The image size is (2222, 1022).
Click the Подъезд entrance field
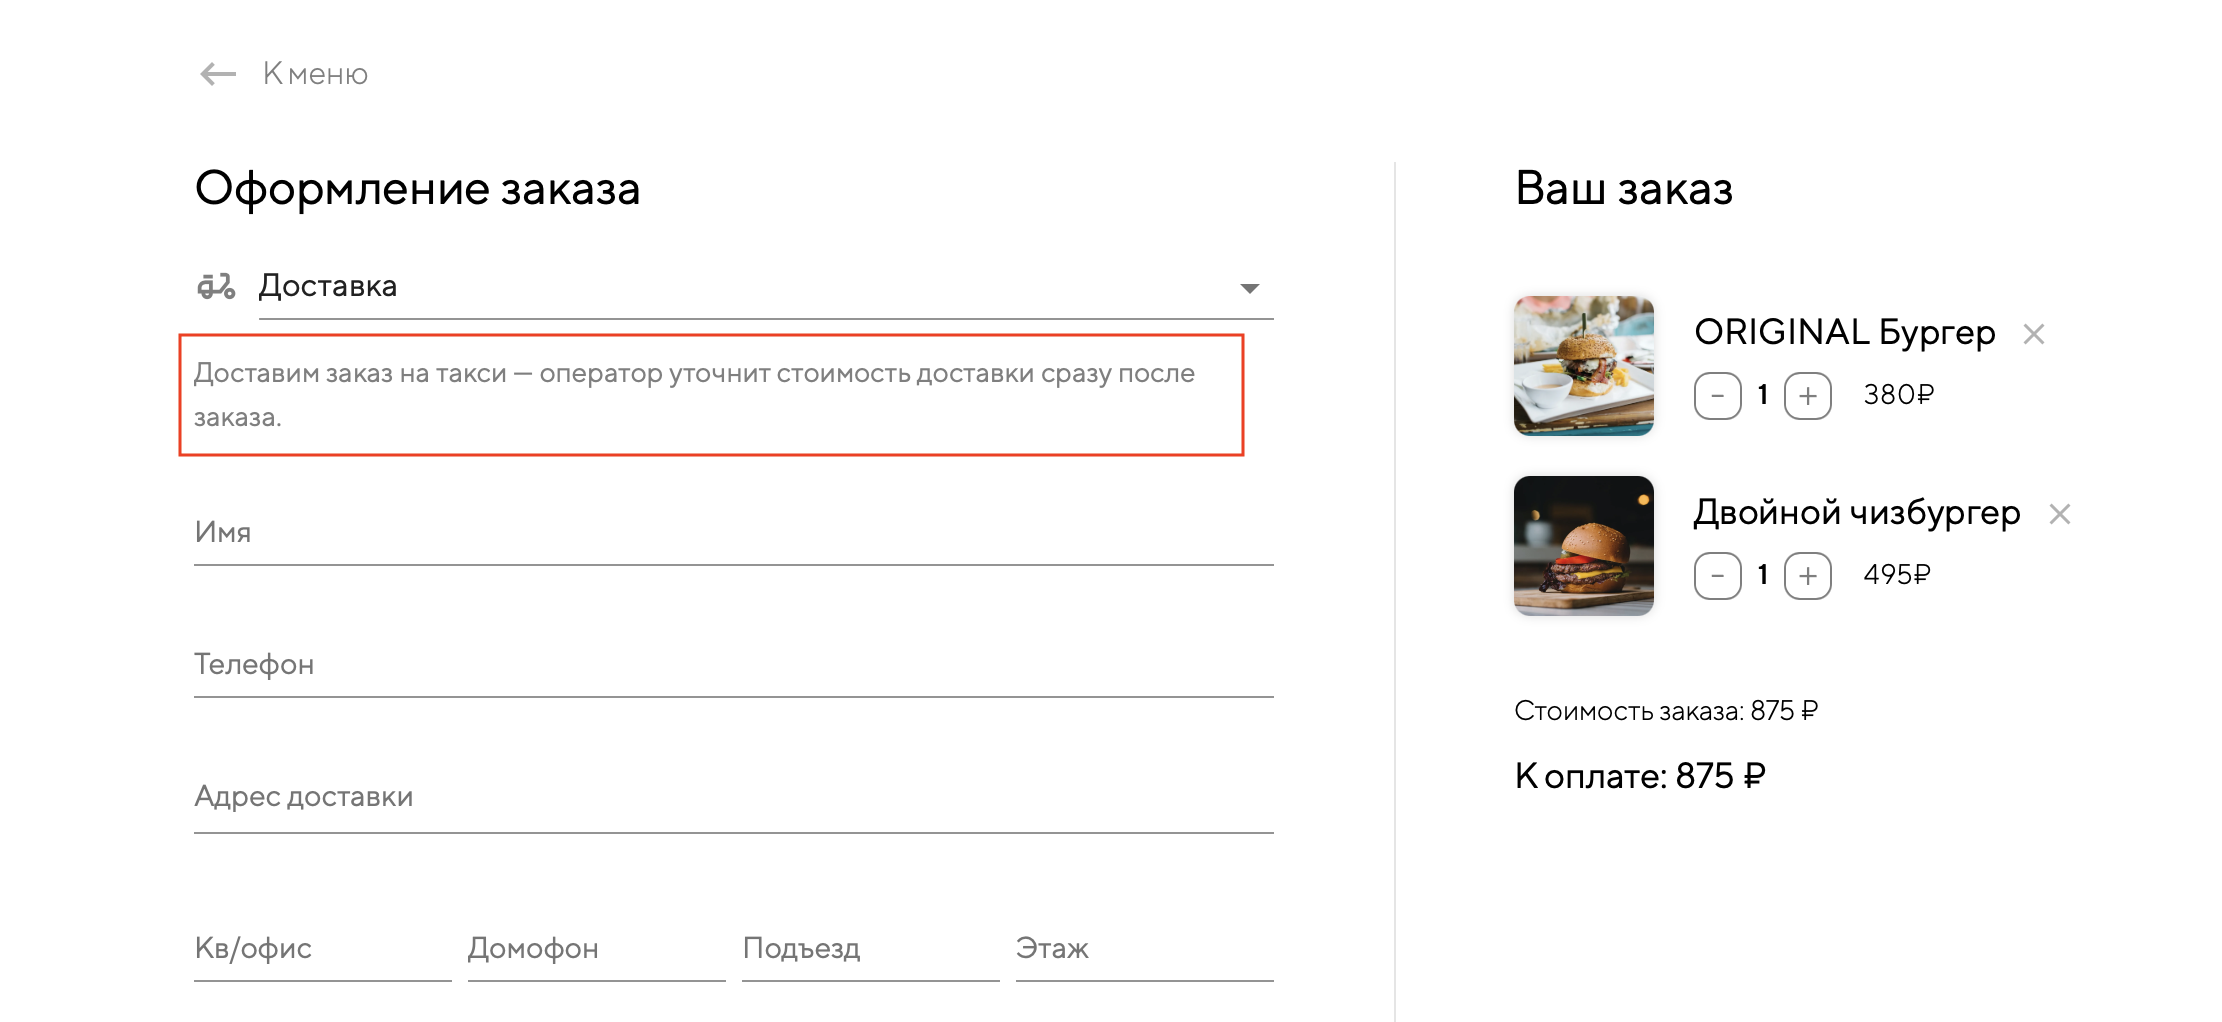coord(870,949)
